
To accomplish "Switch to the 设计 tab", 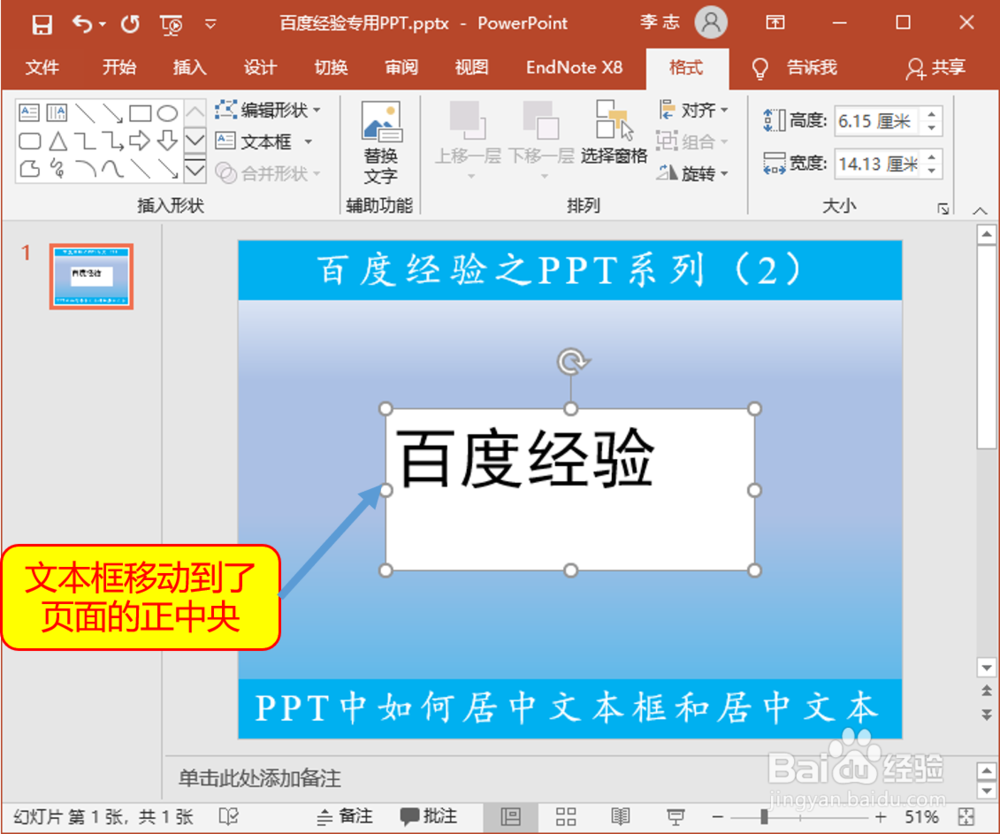I will point(260,67).
